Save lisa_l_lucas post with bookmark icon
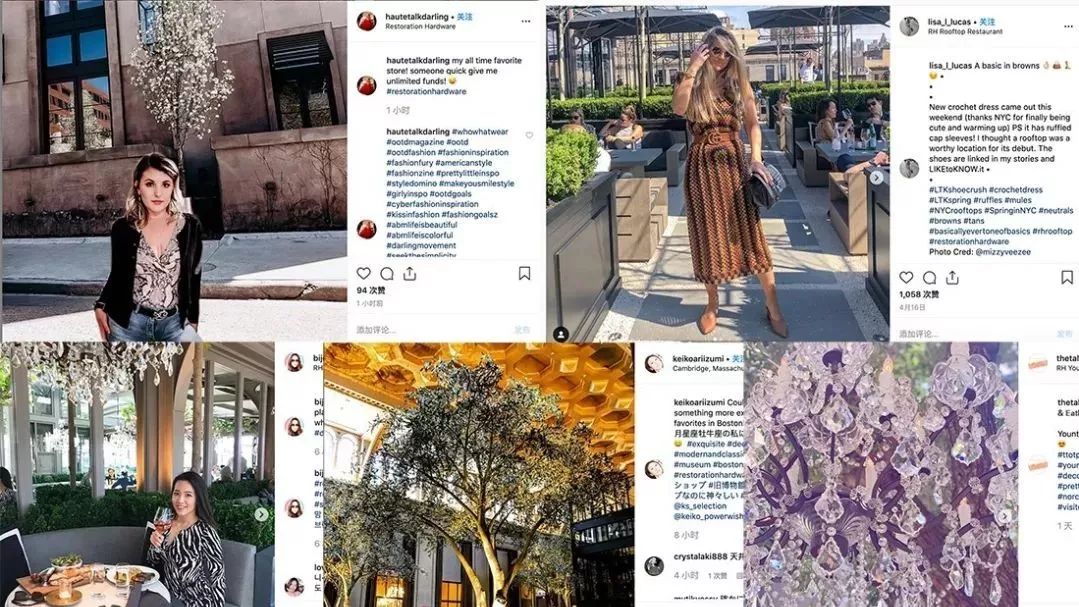 click(x=1067, y=277)
